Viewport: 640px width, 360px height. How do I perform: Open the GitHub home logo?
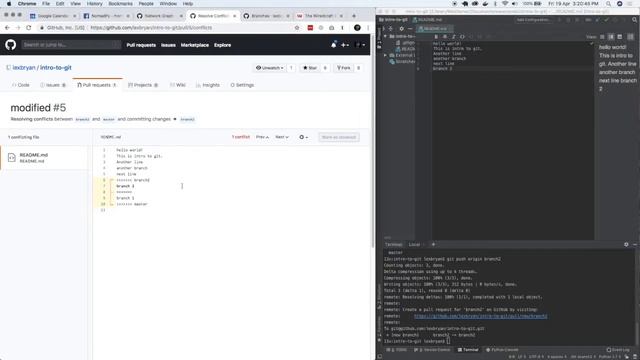[11, 44]
